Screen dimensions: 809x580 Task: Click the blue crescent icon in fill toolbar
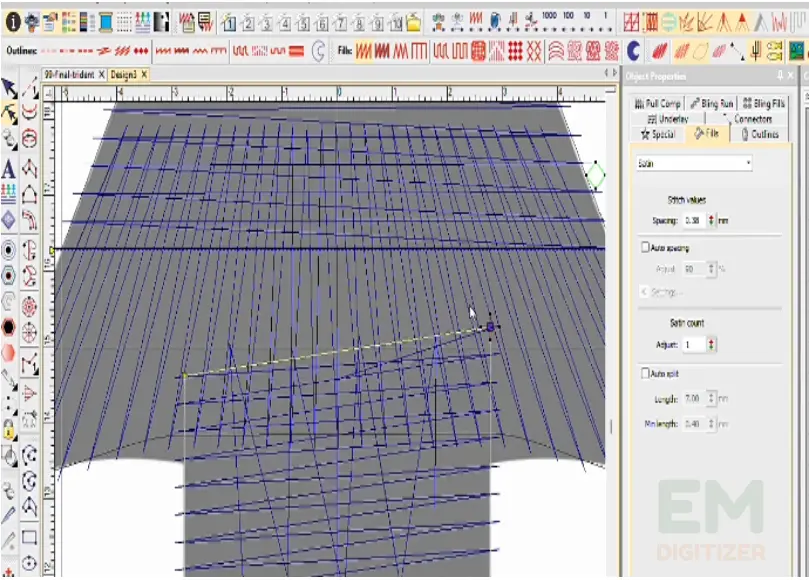[633, 51]
